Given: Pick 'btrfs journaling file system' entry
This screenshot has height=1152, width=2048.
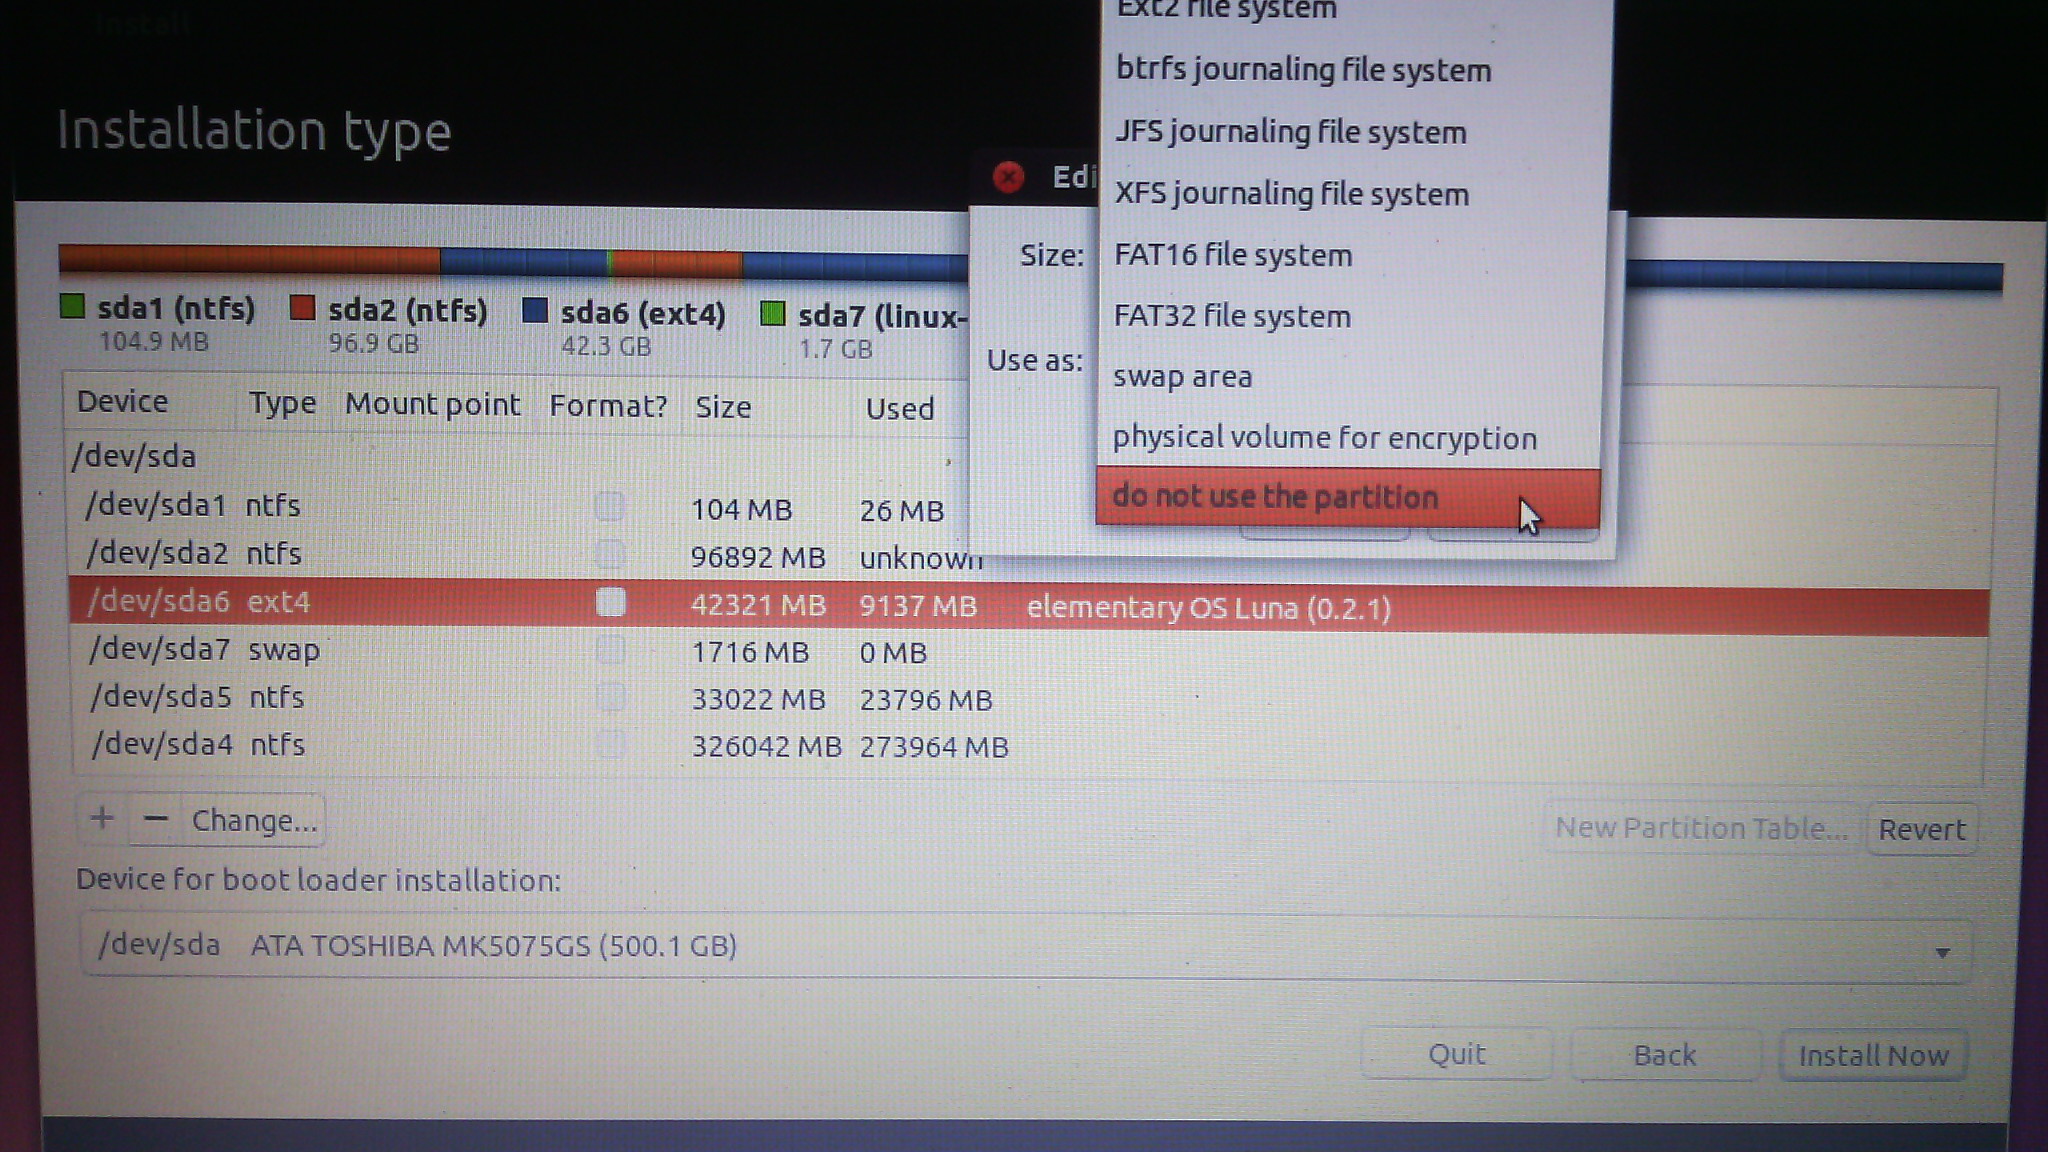Looking at the screenshot, I should [x=1303, y=70].
